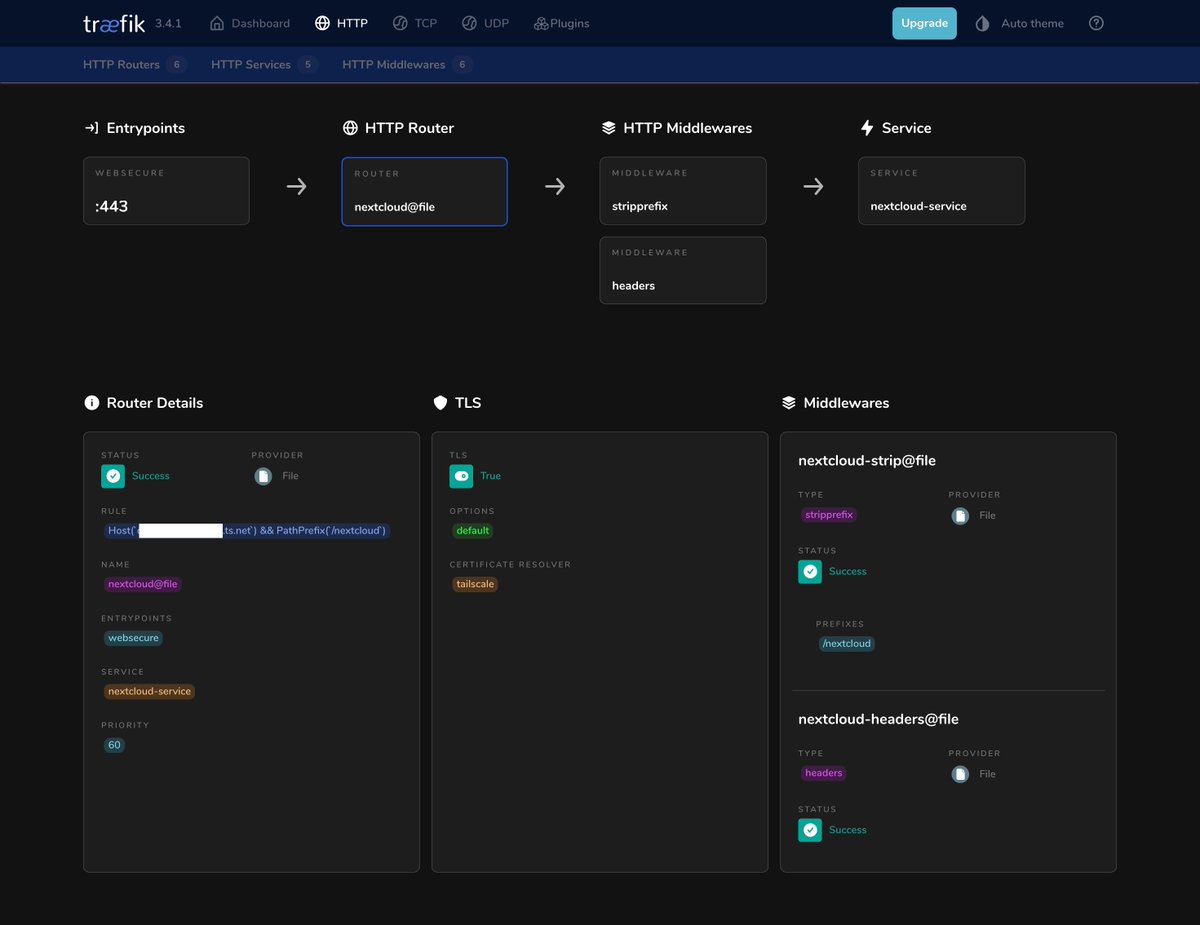Click the Entrypoints heading icon
Screen dimensions: 1200x925
[91, 128]
